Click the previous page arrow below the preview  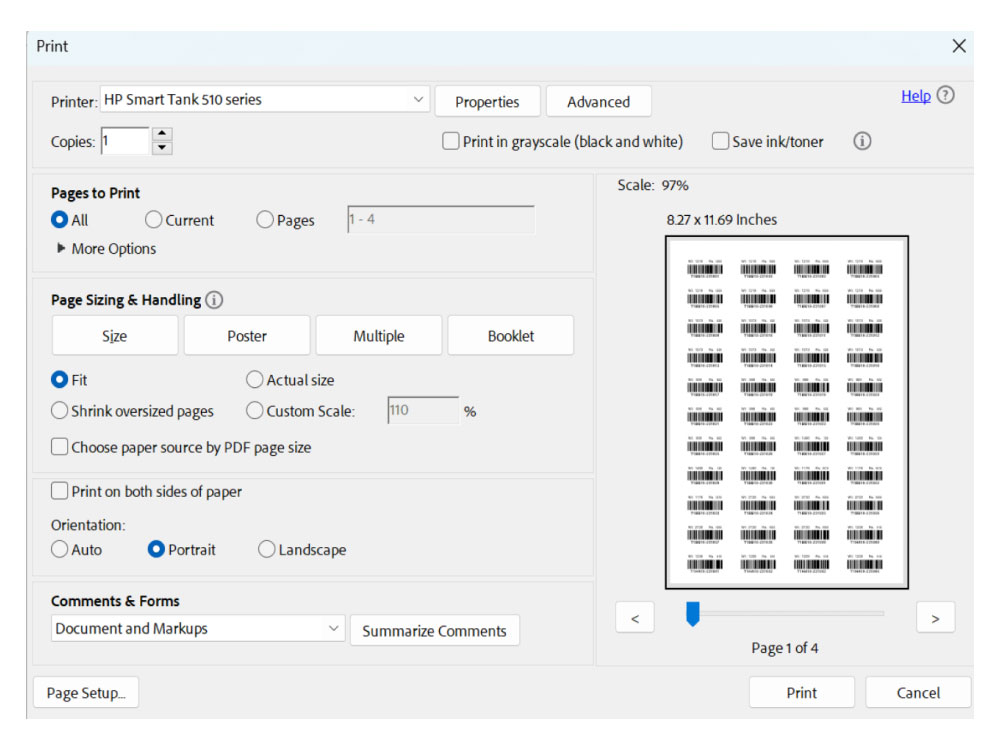pos(635,617)
